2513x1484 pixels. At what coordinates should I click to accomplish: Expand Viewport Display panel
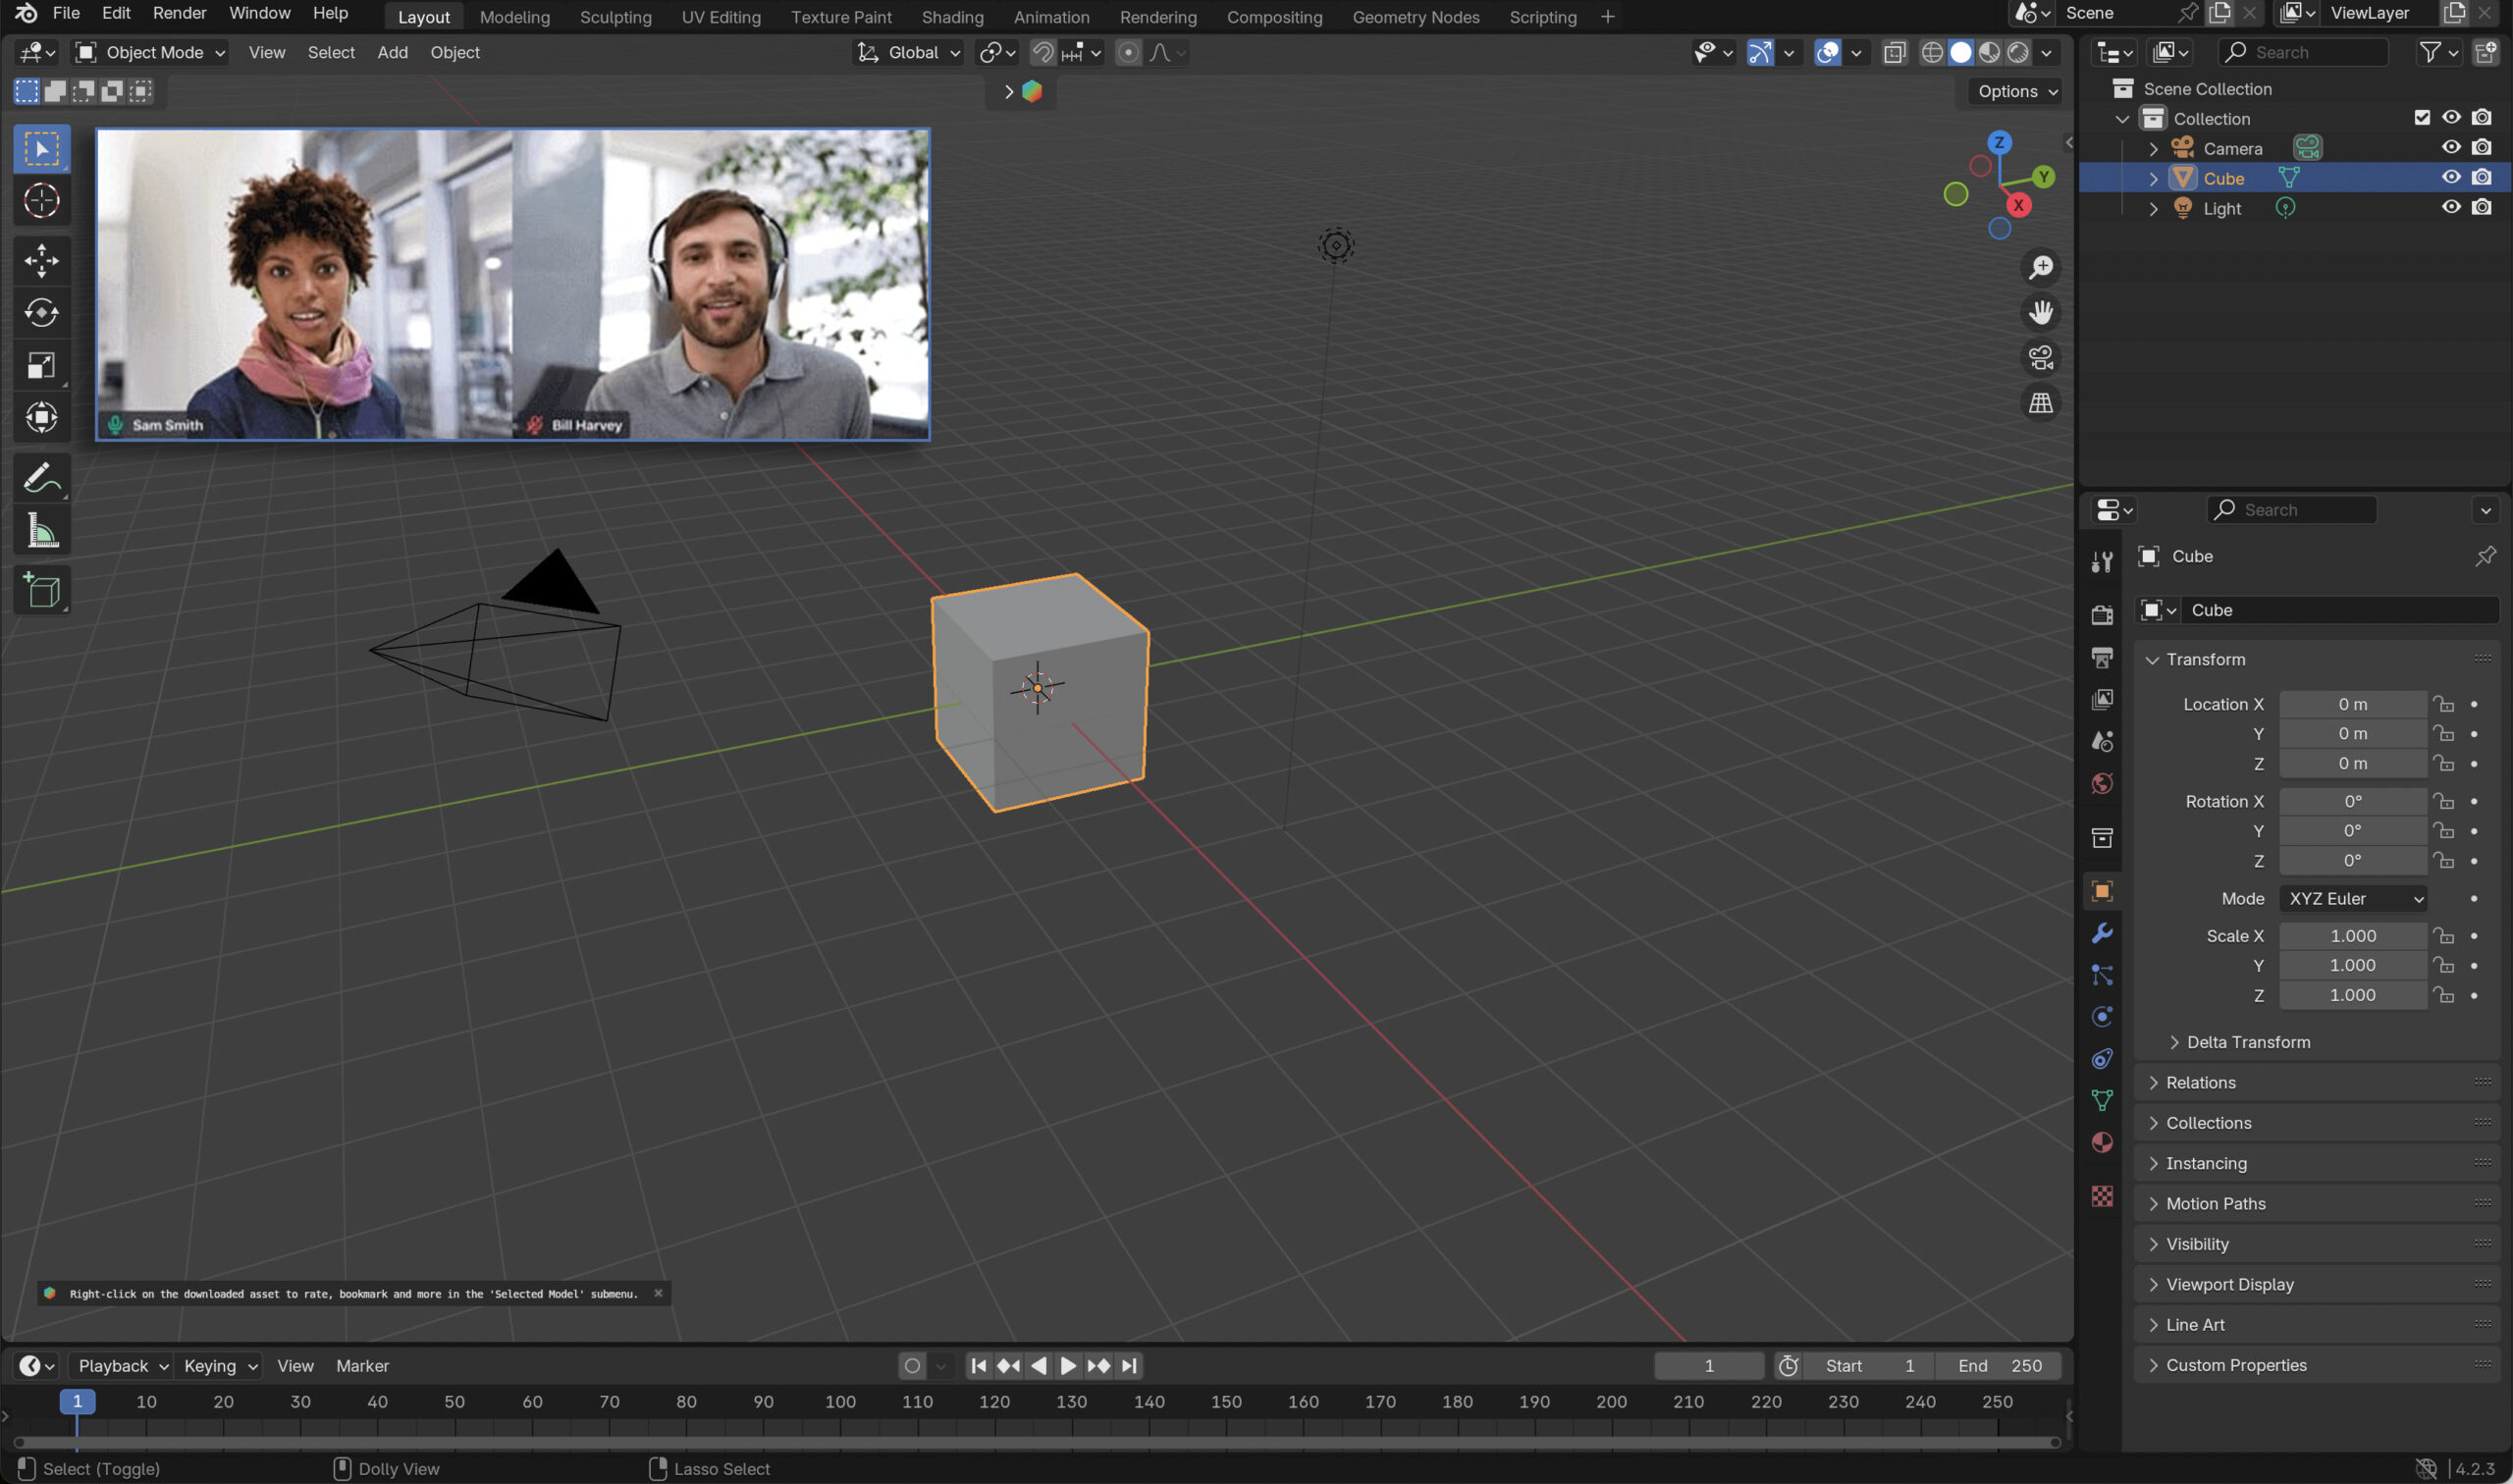click(x=2317, y=1285)
